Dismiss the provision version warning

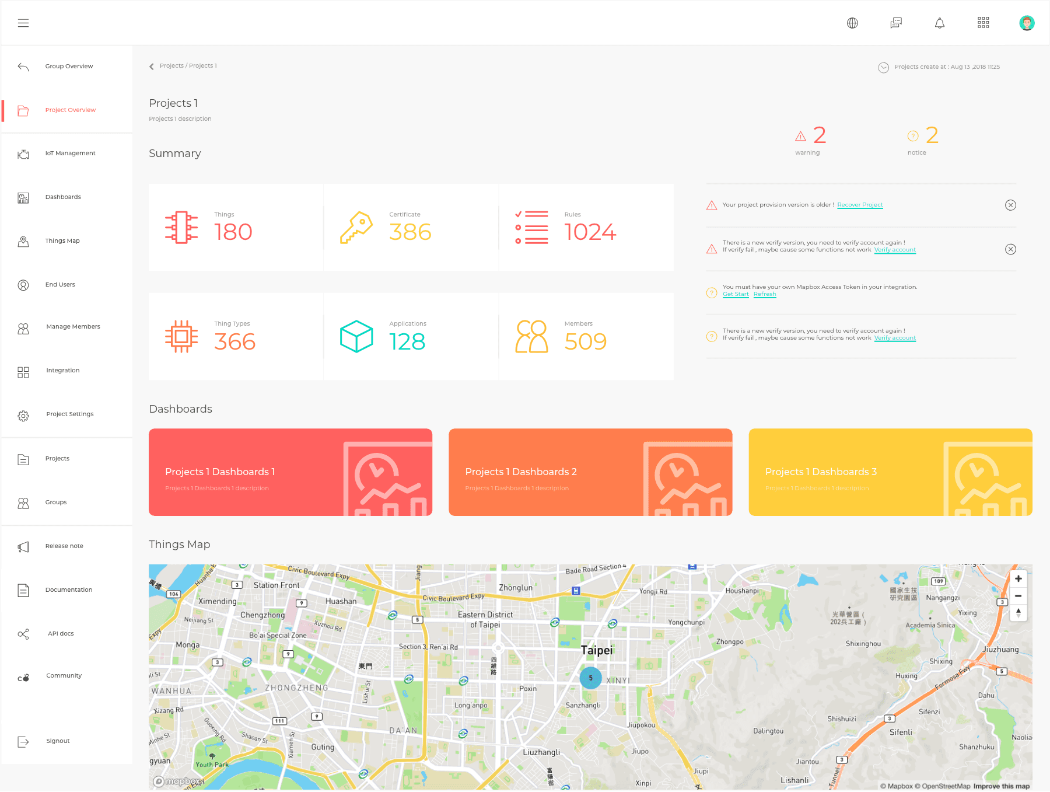click(1010, 205)
